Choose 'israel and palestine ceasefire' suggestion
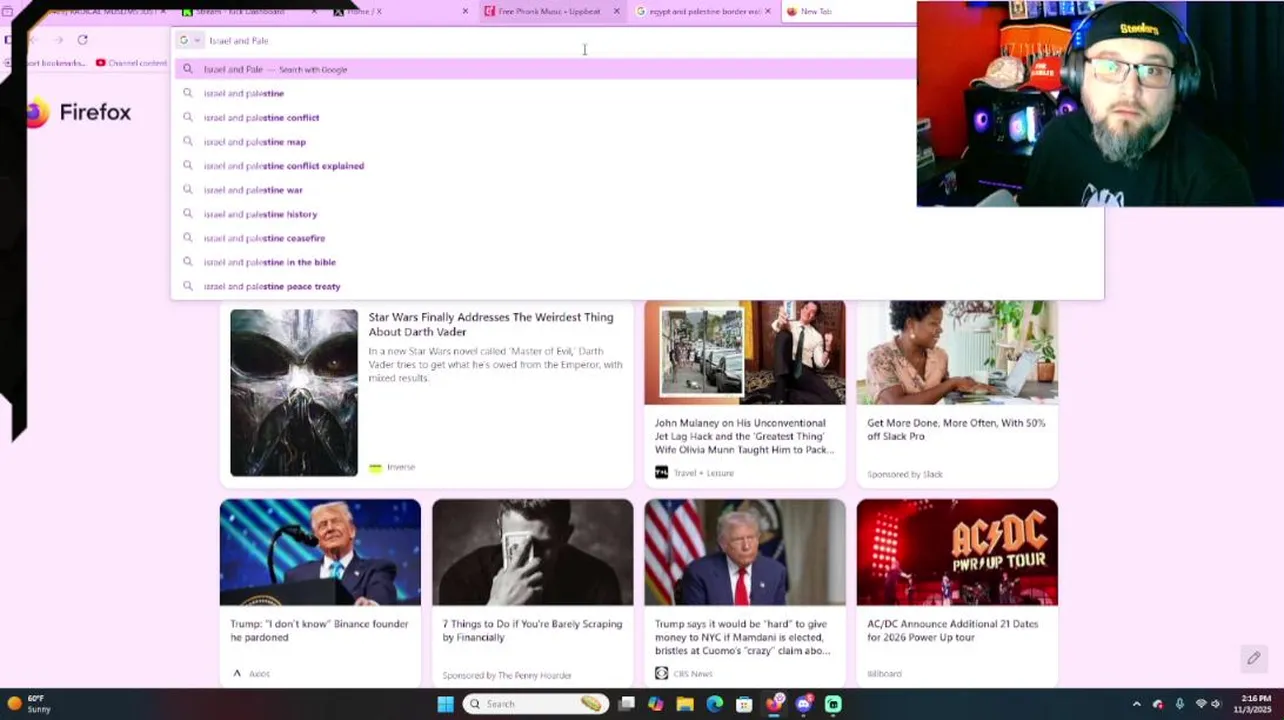Image resolution: width=1284 pixels, height=720 pixels. [264, 238]
